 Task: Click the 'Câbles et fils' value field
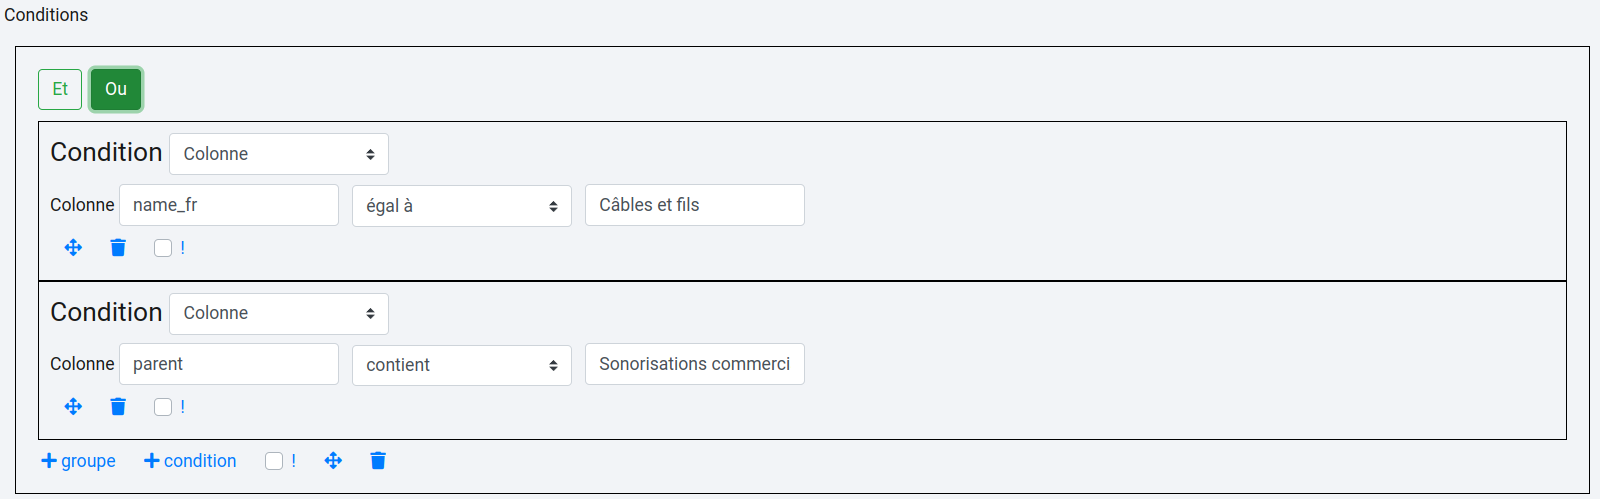click(694, 205)
